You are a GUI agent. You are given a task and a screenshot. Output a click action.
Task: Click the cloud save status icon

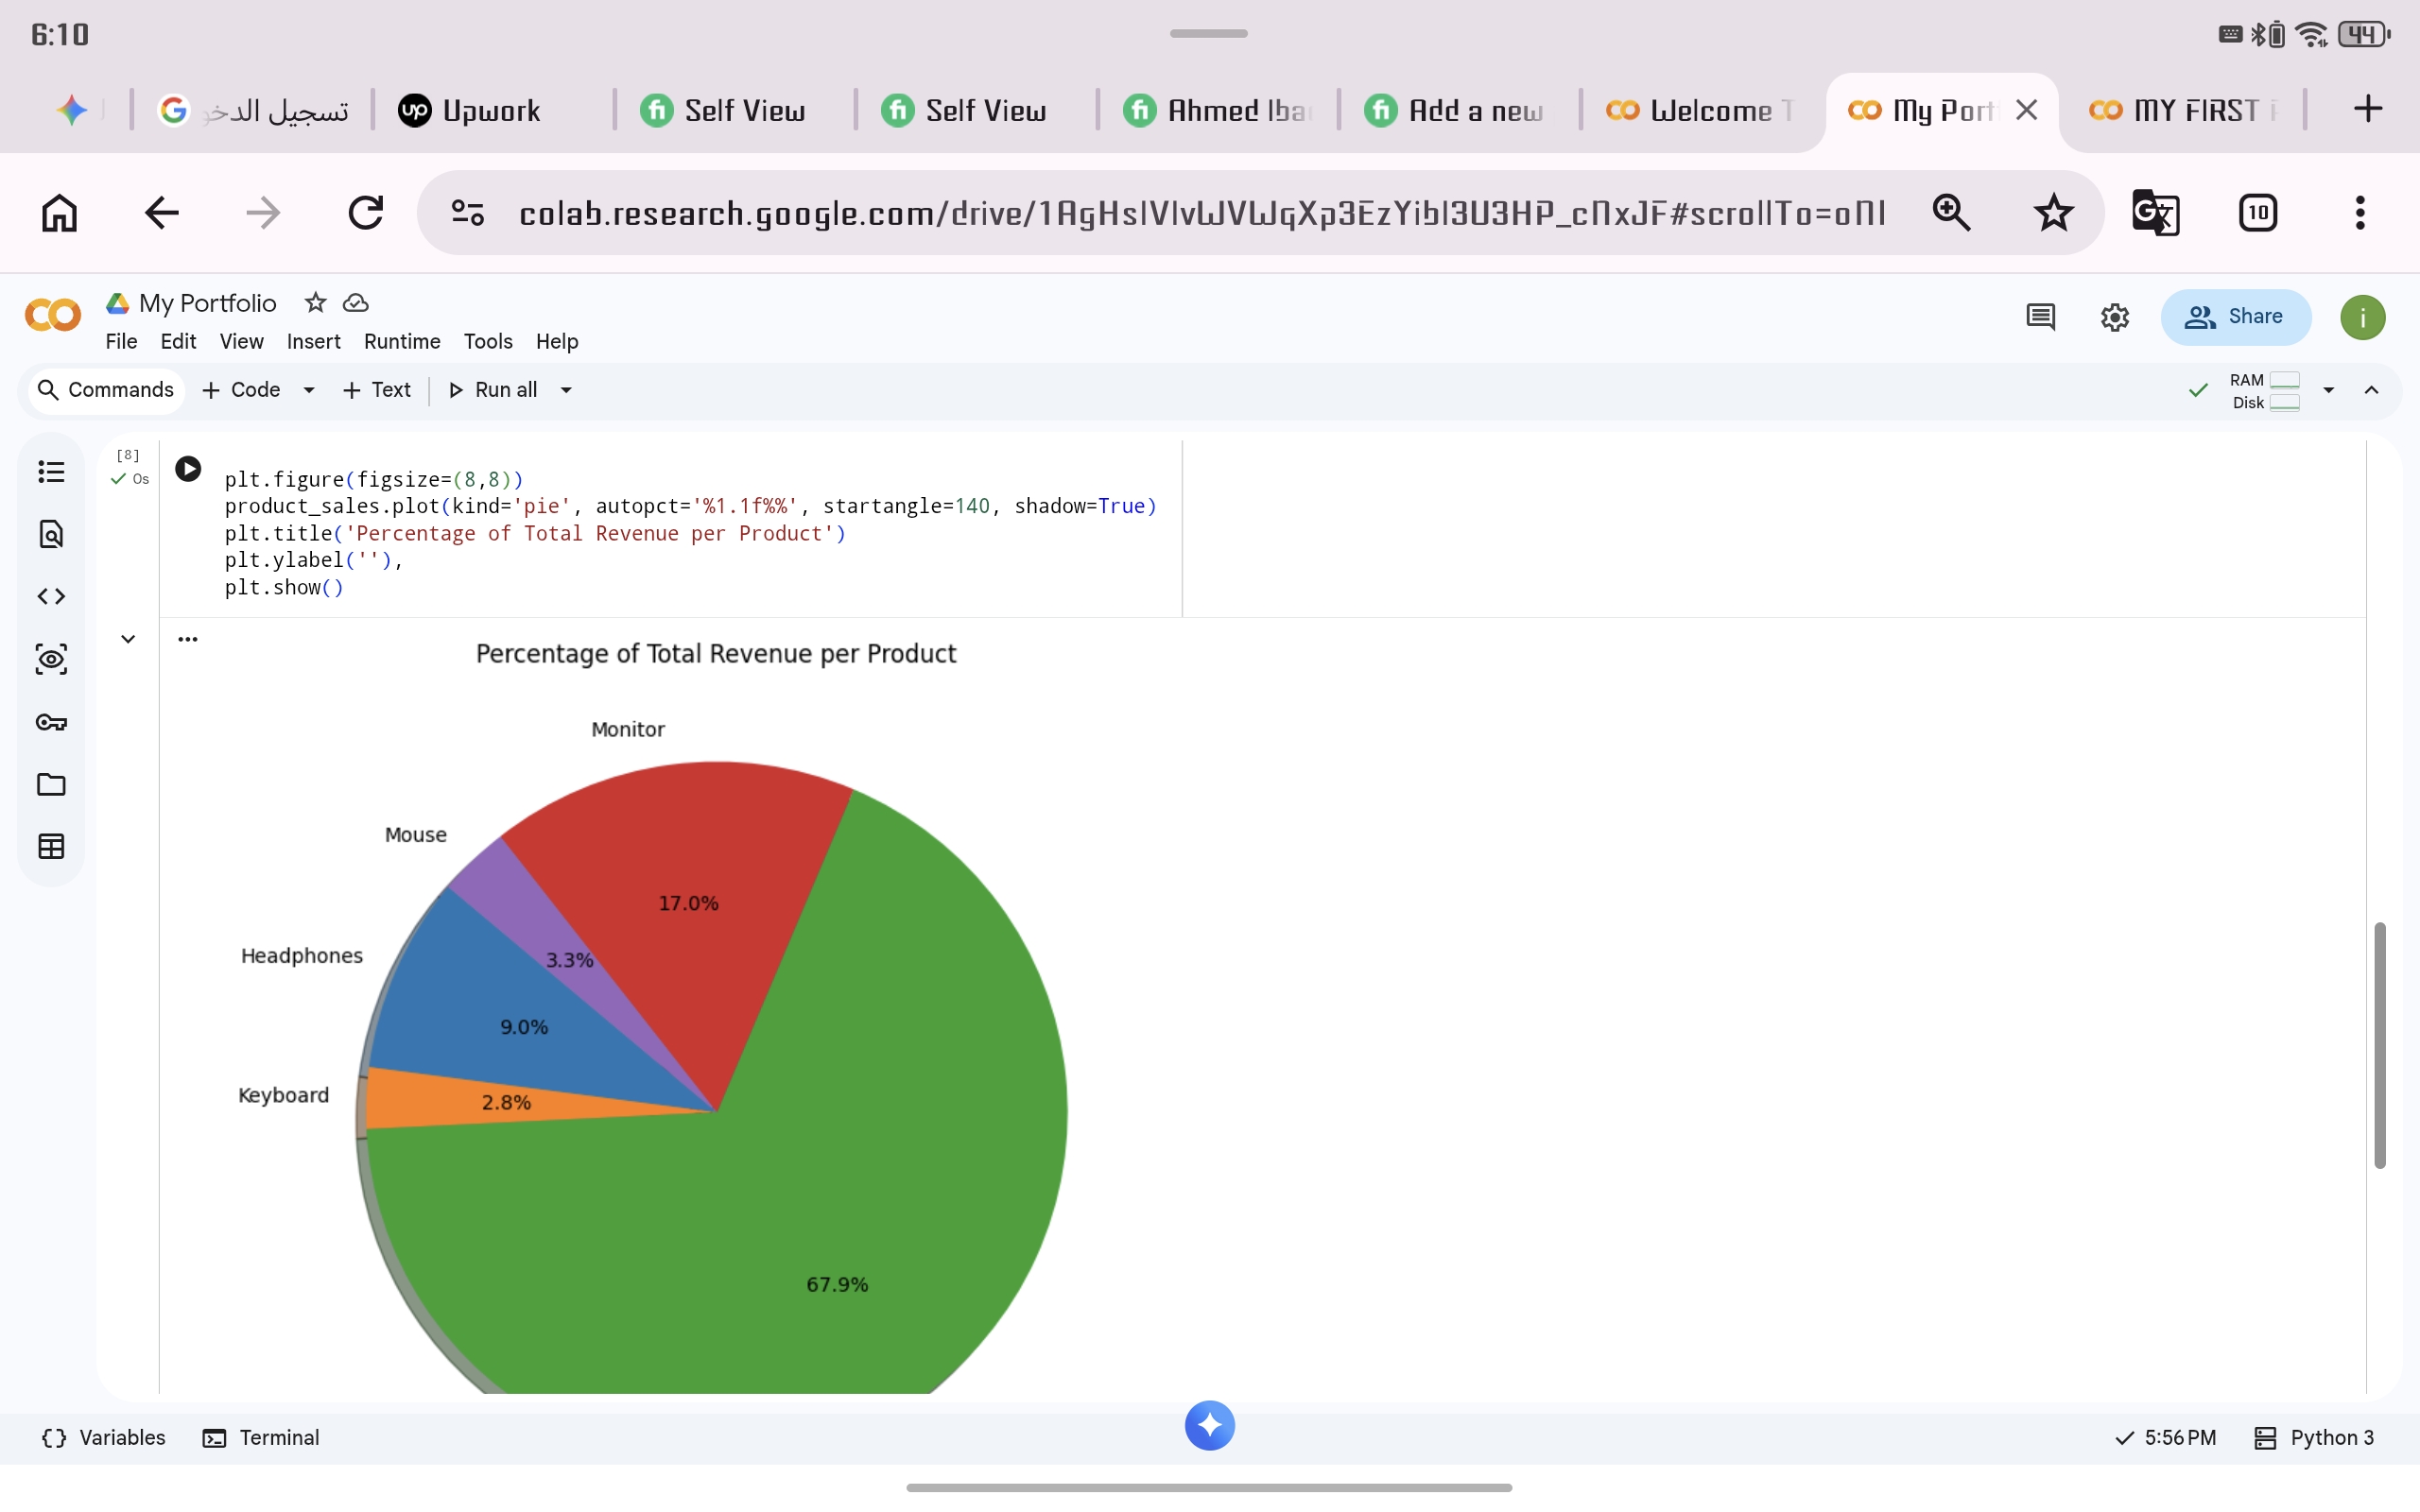pos(356,302)
